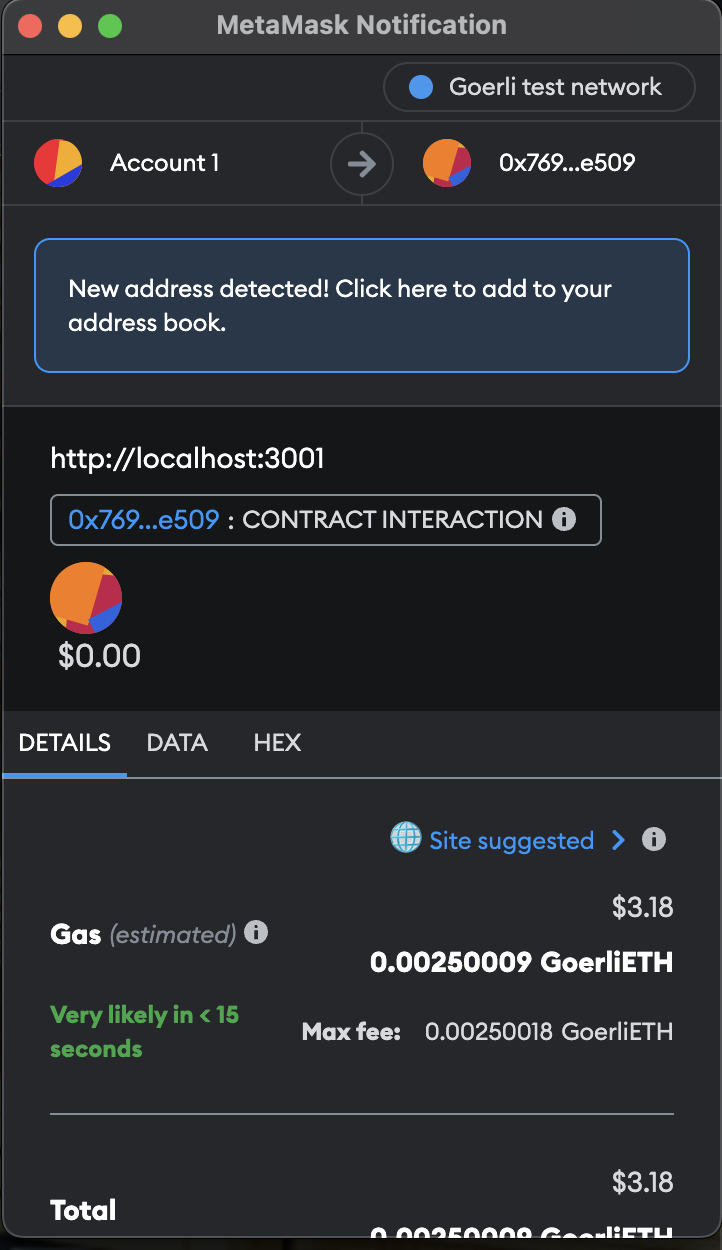The height and width of the screenshot is (1250, 722).
Task: Click the info icon next to Site suggested
Action: (654, 839)
